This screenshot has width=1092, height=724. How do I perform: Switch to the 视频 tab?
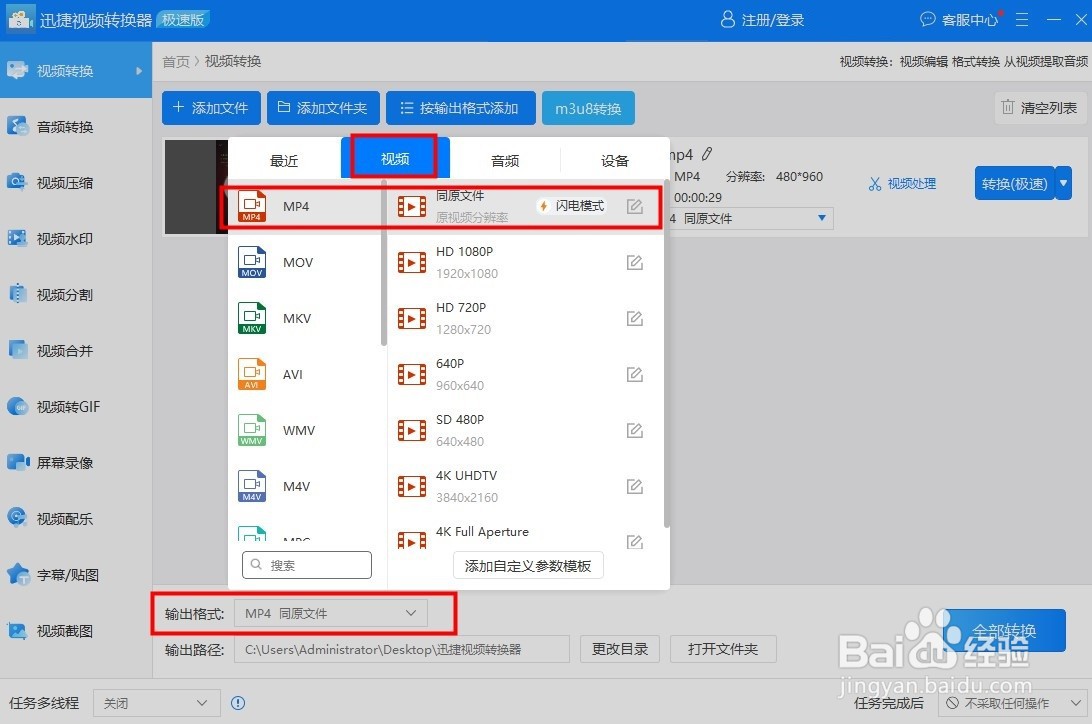click(x=395, y=159)
